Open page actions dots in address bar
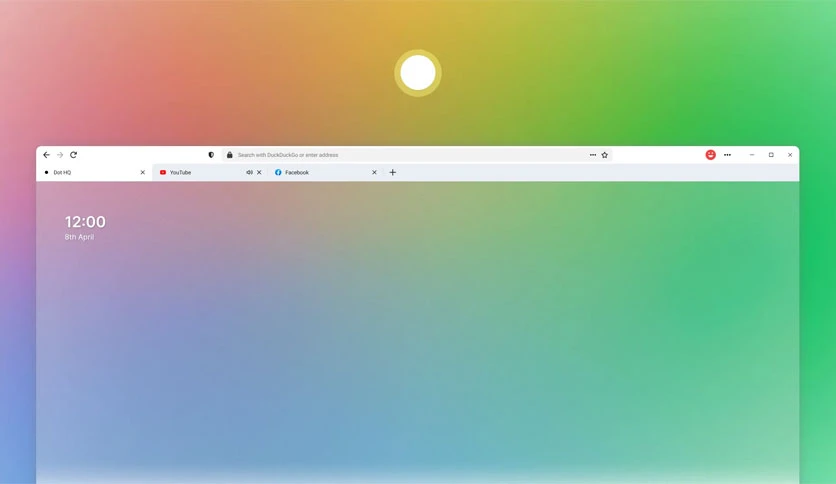 593,155
